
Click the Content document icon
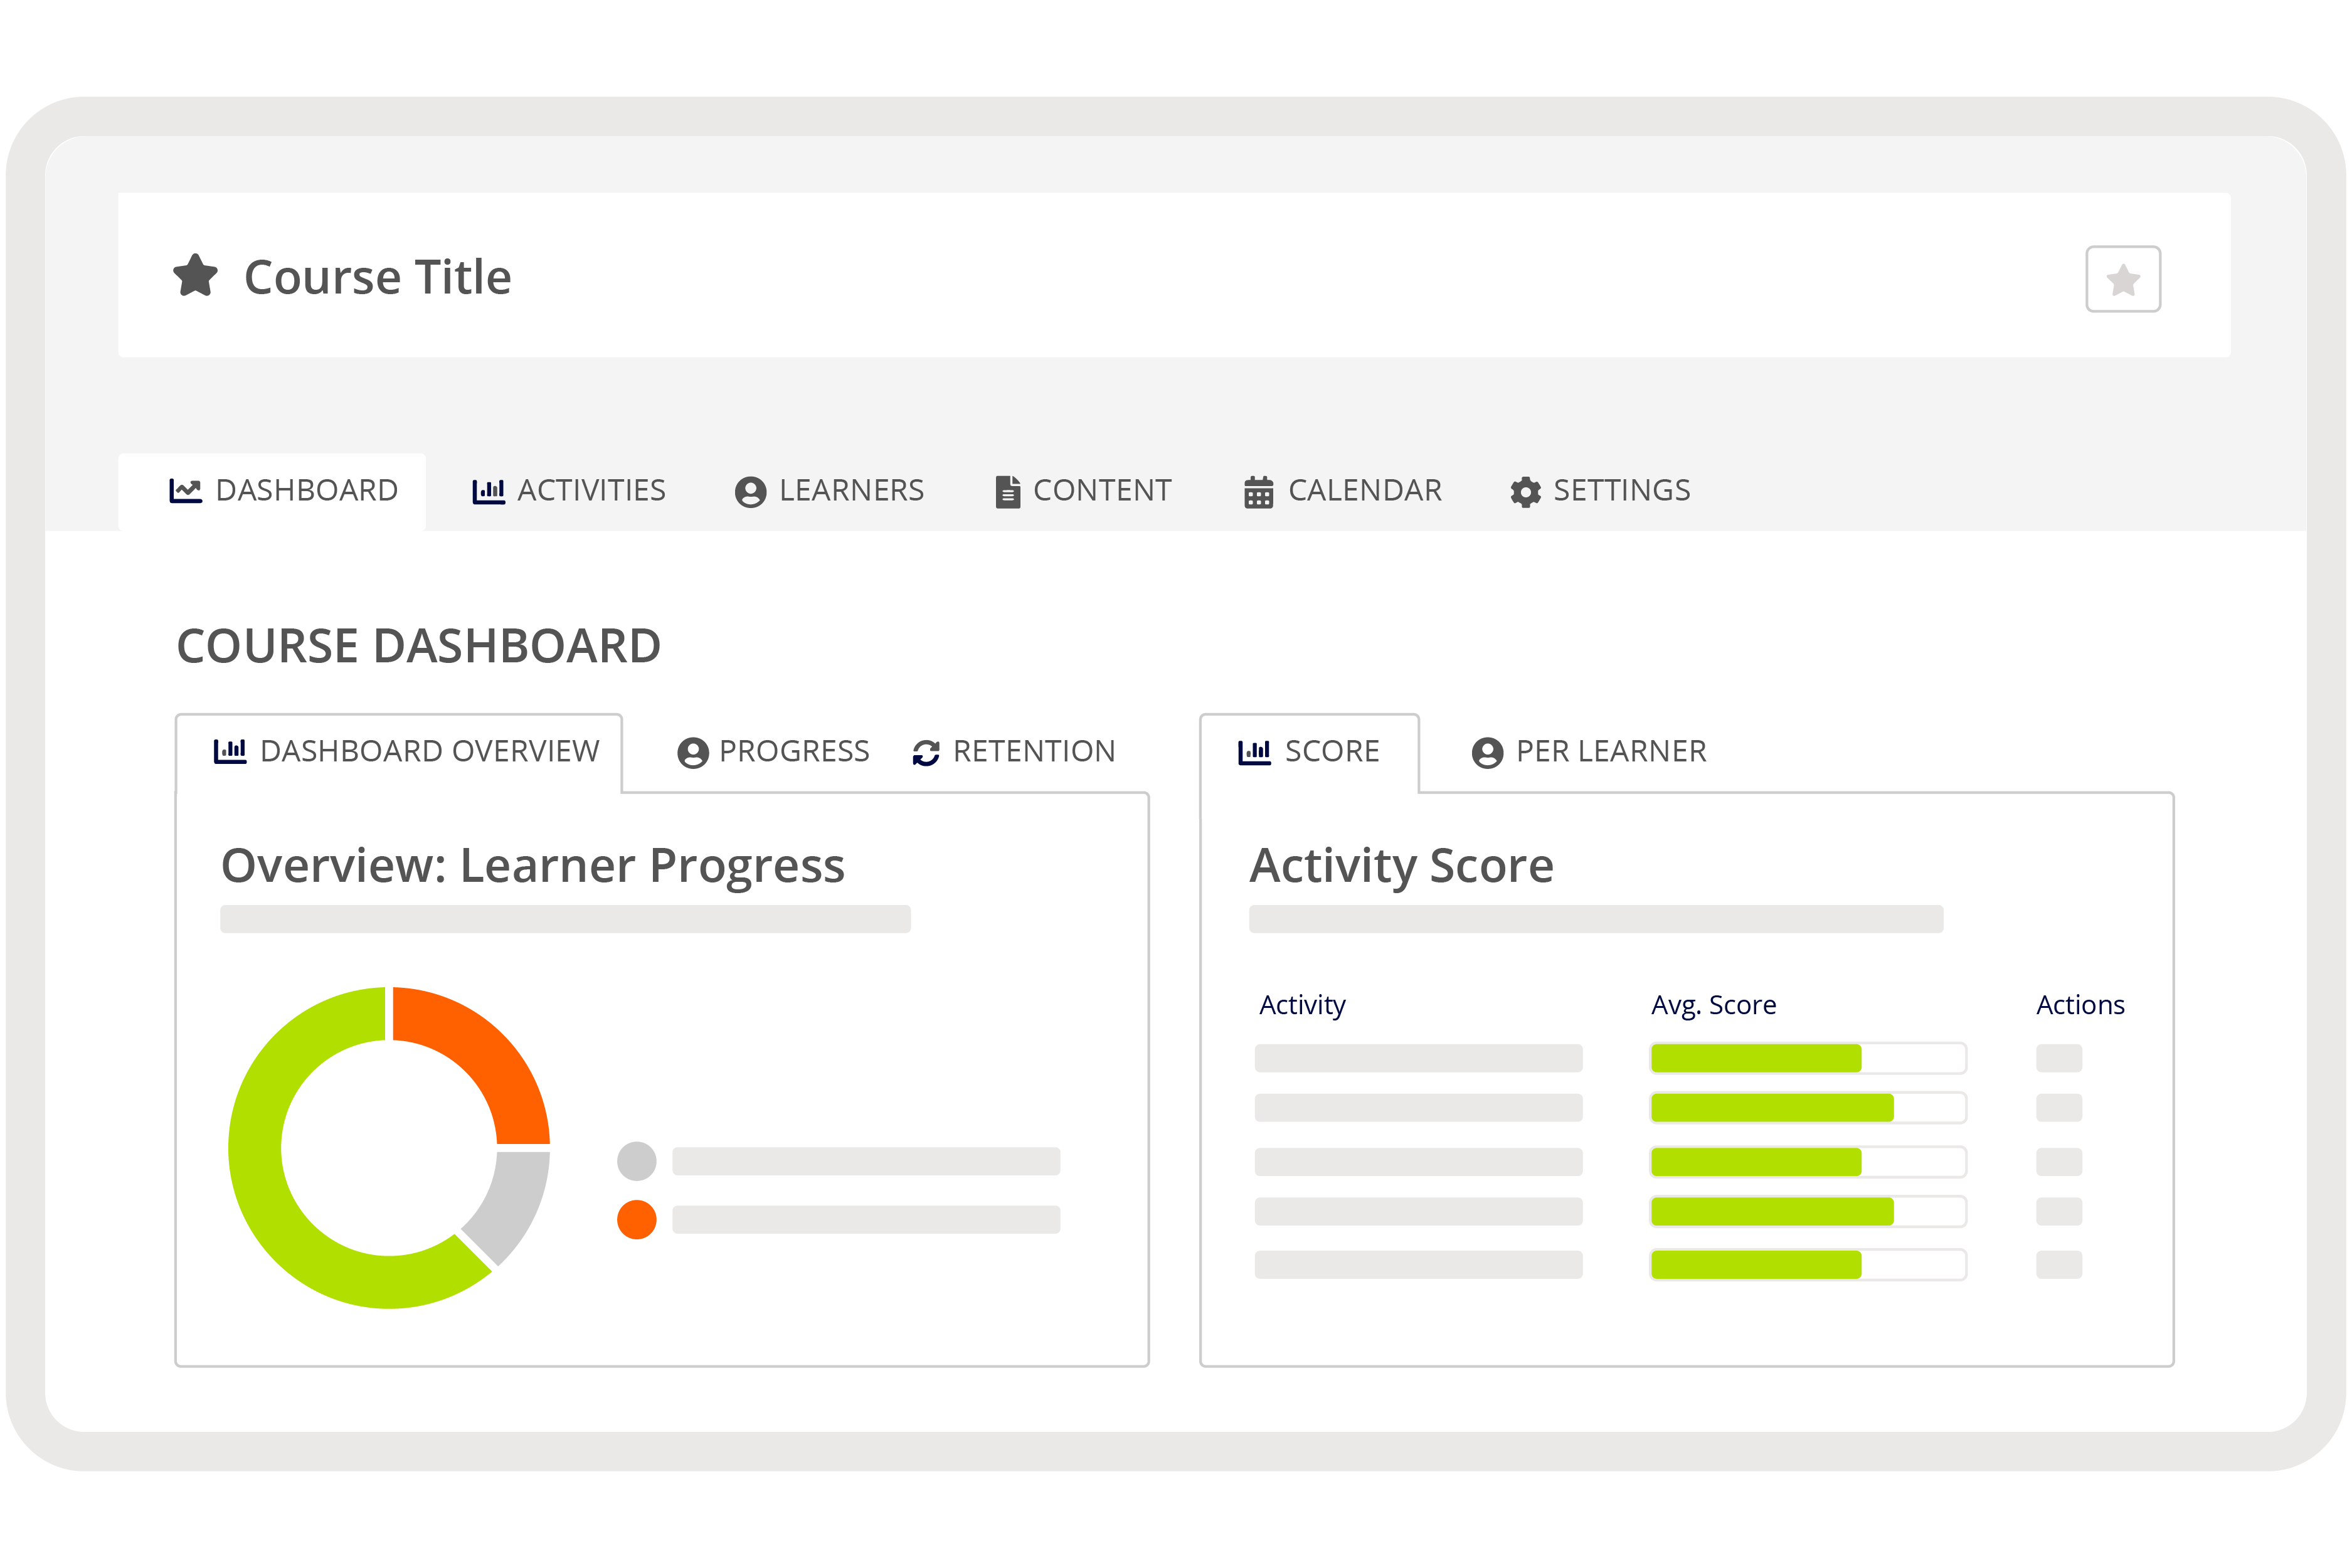click(x=1007, y=491)
